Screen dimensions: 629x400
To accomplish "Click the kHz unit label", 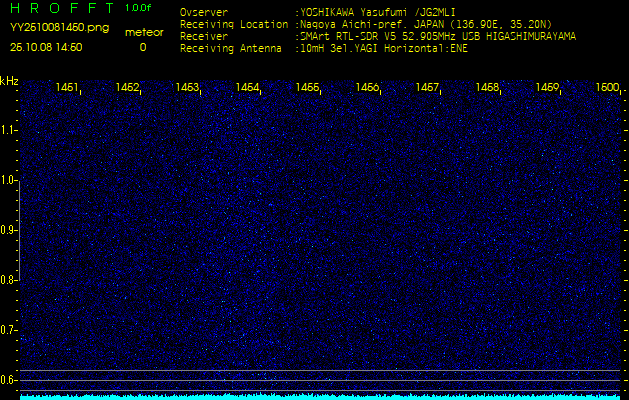I will tap(9, 81).
